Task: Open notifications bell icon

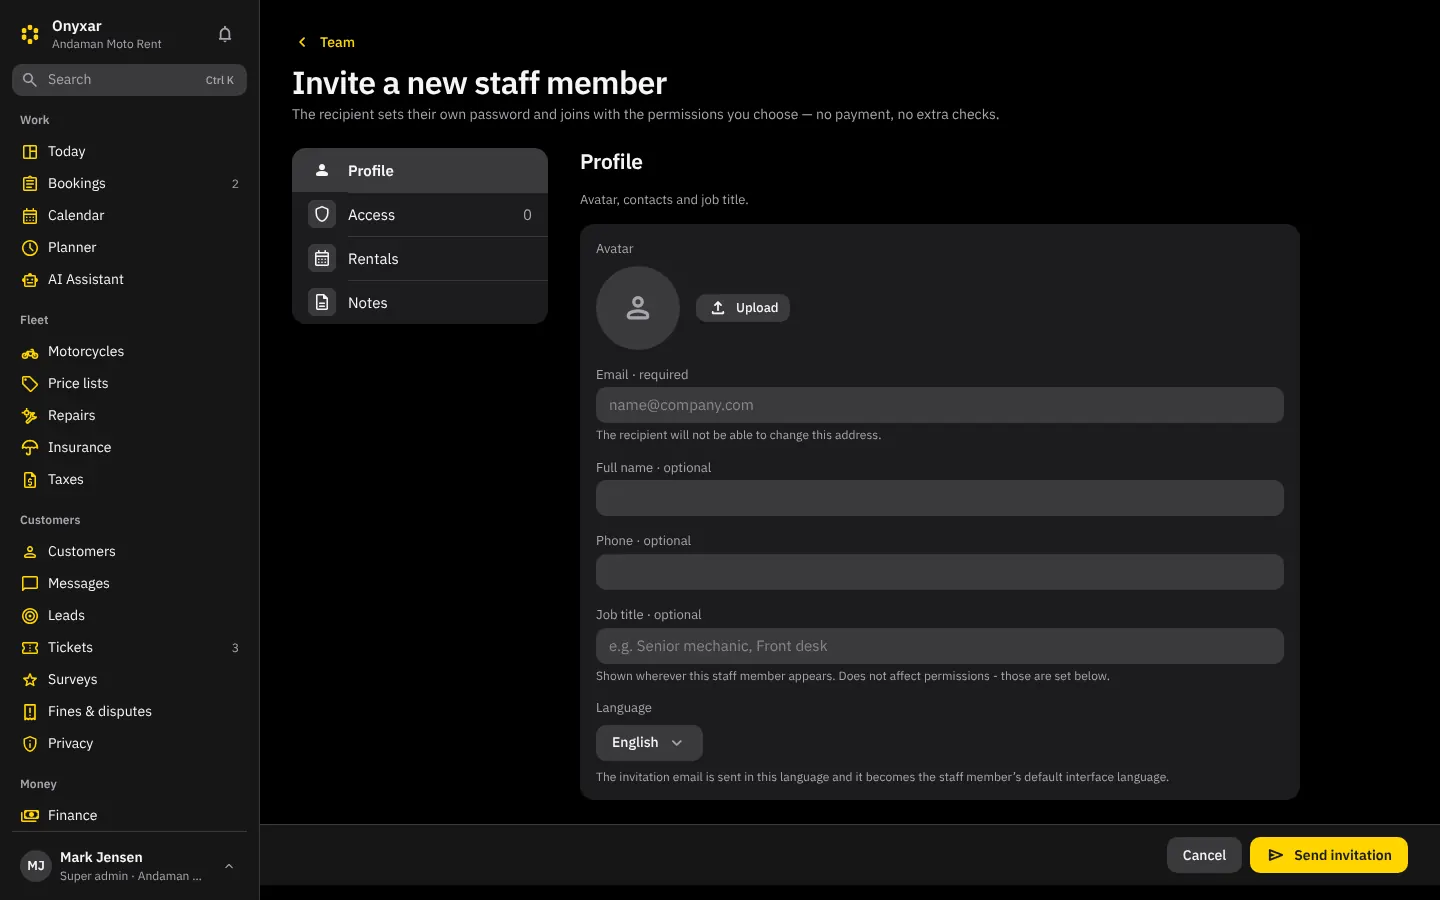Action: pos(225,34)
